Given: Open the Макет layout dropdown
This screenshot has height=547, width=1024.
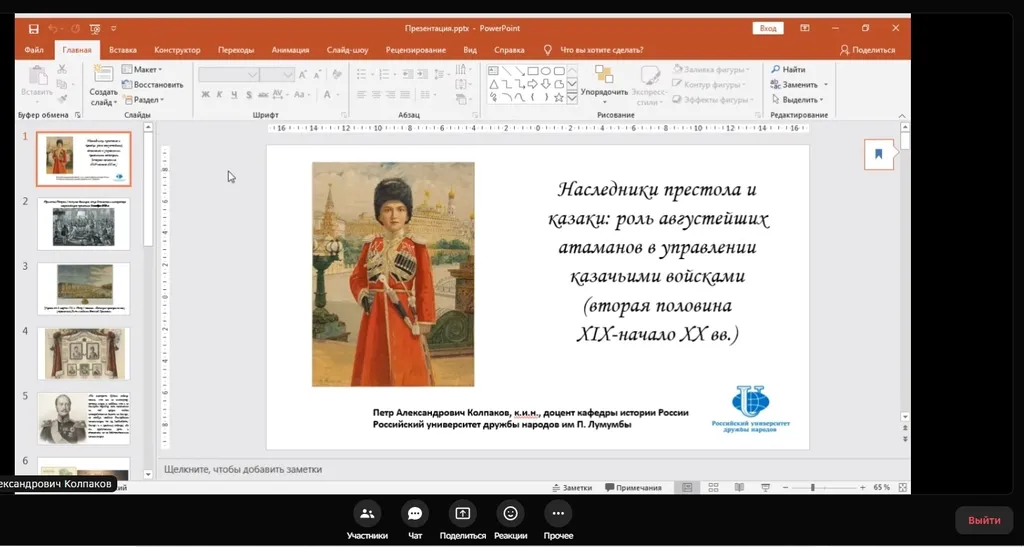Looking at the screenshot, I should (x=142, y=69).
